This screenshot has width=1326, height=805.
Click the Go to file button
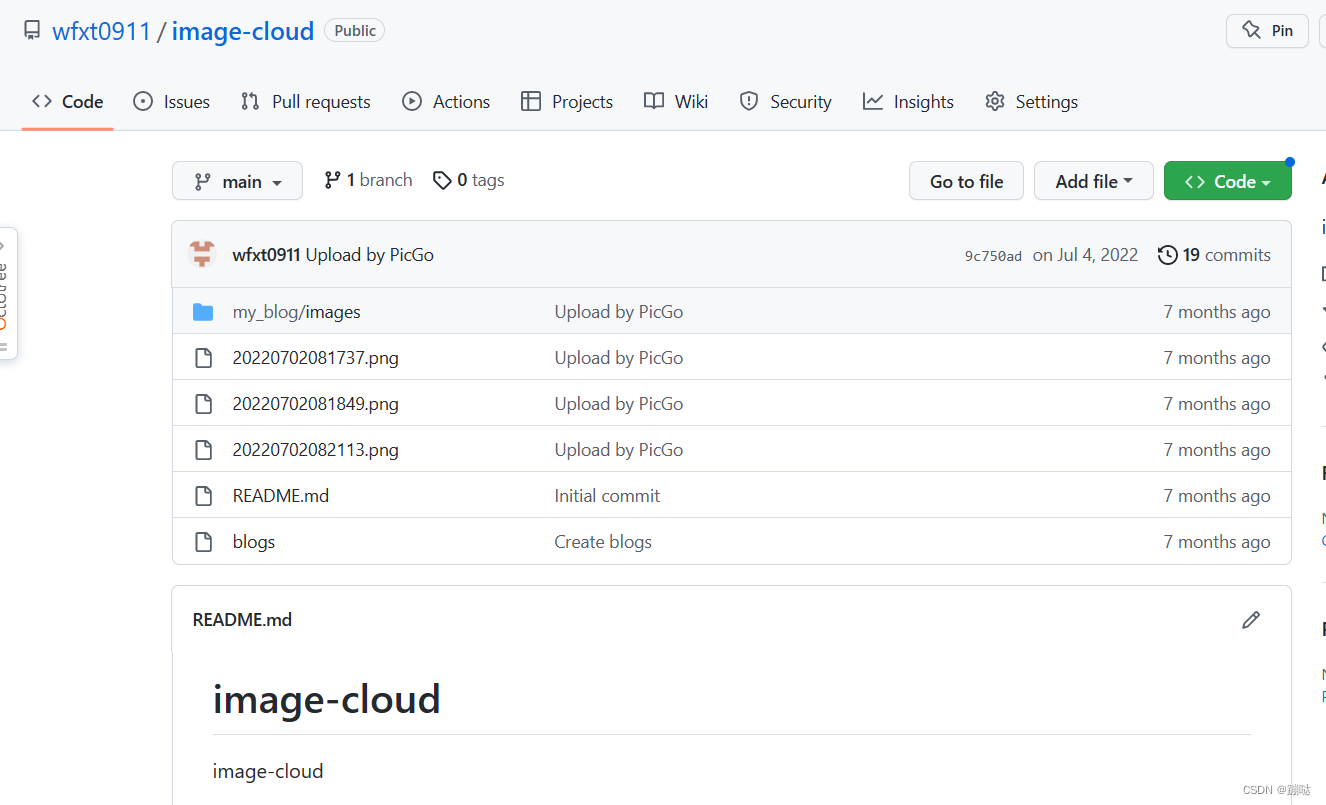(x=966, y=181)
